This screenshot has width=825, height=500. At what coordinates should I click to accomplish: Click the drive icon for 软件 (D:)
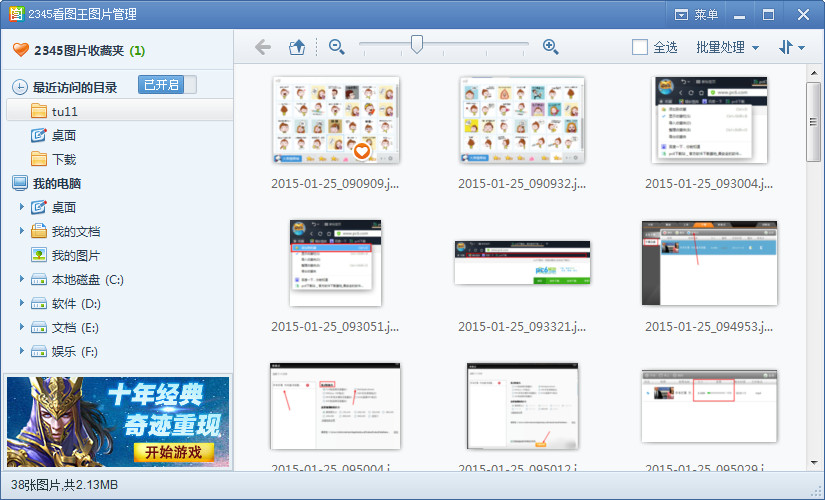coord(39,304)
